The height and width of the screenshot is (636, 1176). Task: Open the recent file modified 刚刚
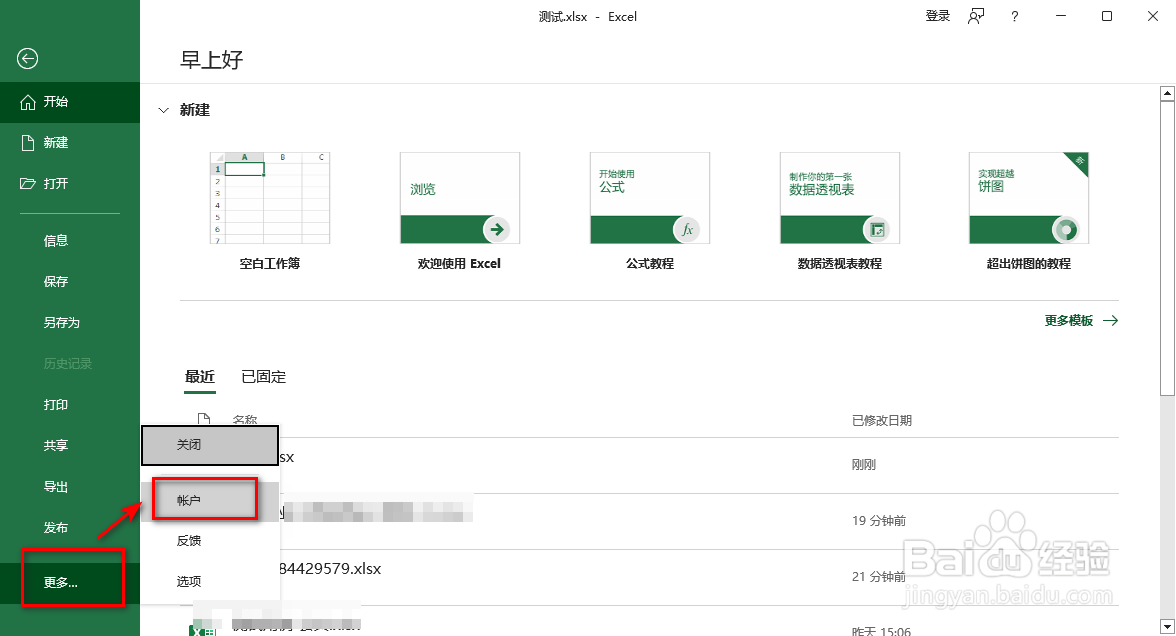(x=650, y=465)
